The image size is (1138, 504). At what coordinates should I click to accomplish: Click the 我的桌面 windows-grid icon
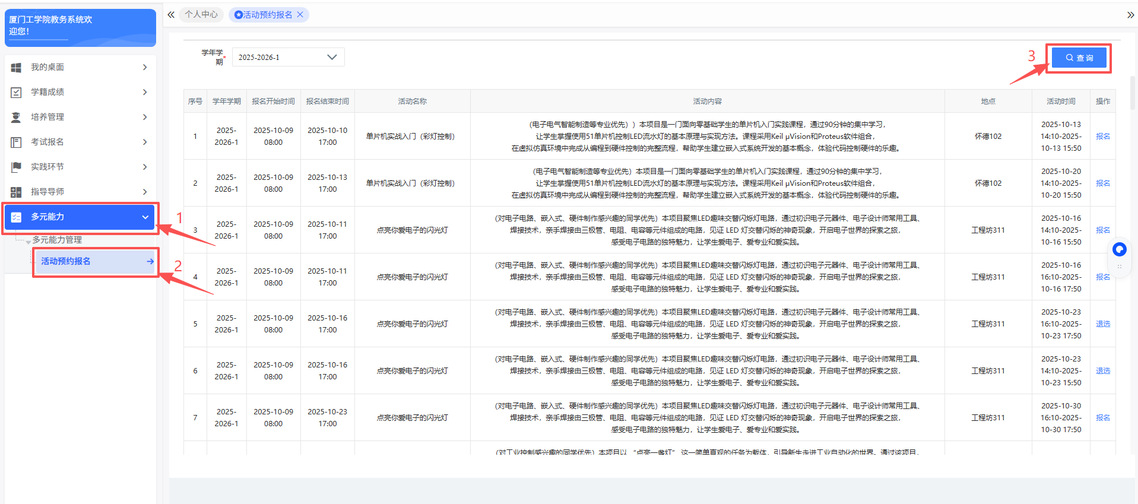pyautogui.click(x=16, y=67)
